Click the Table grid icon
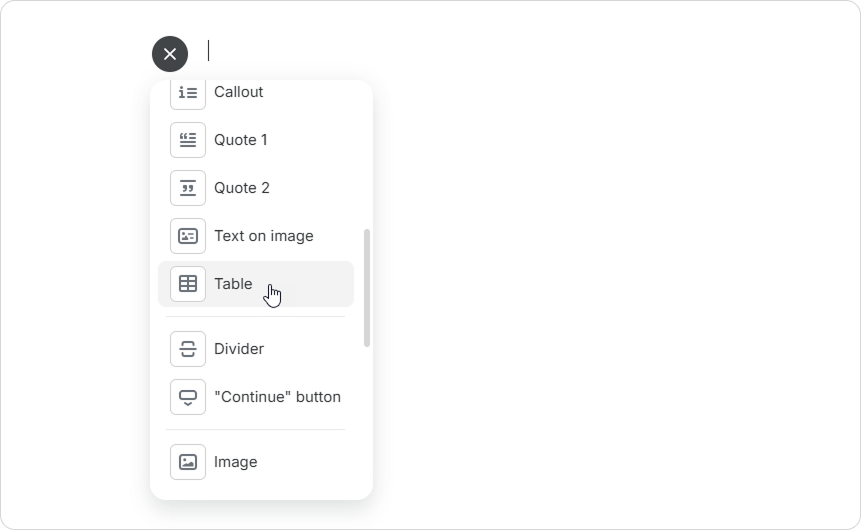 pos(188,284)
